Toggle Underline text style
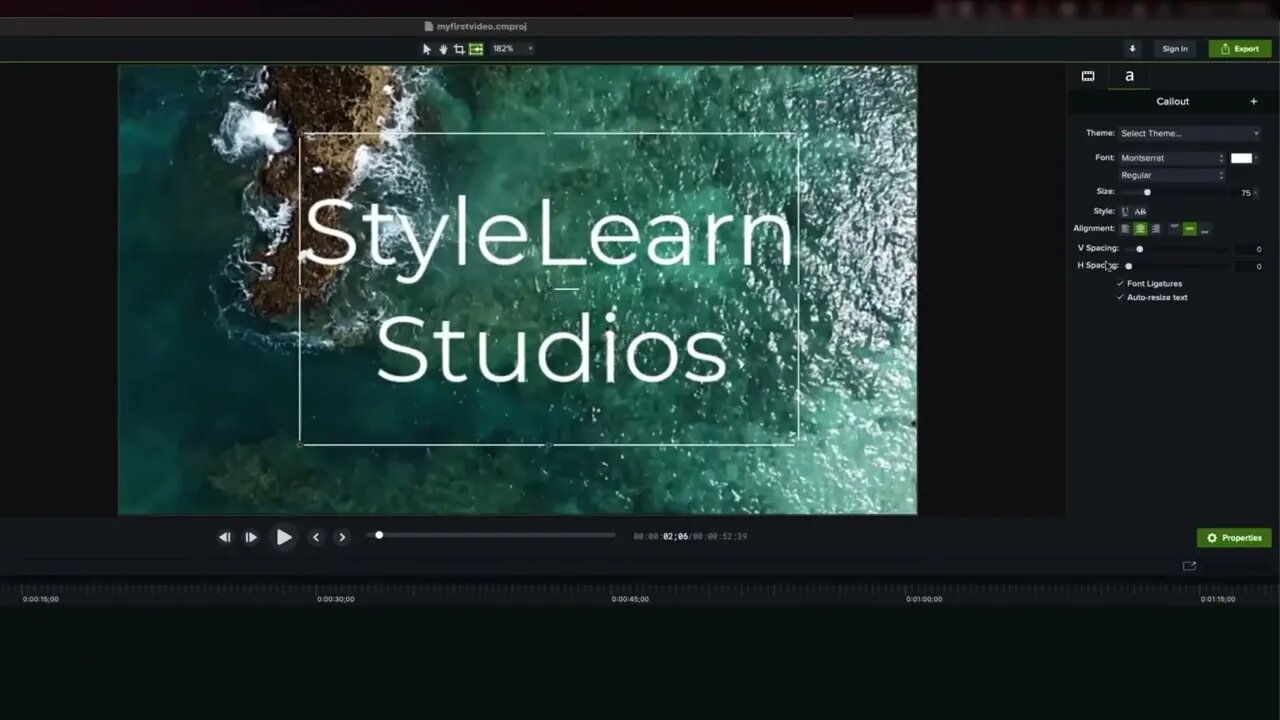Viewport: 1280px width, 720px height. [1125, 212]
